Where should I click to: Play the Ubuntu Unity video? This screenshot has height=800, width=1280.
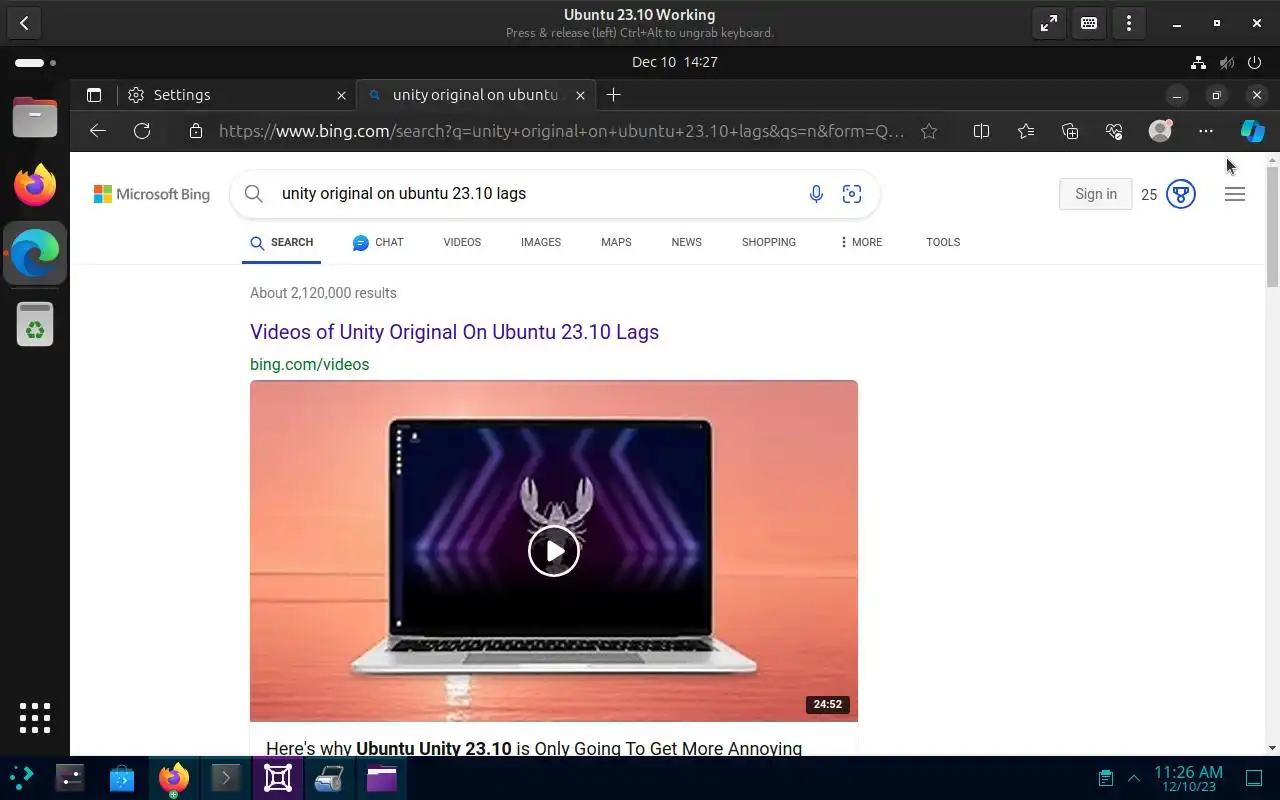(x=554, y=550)
